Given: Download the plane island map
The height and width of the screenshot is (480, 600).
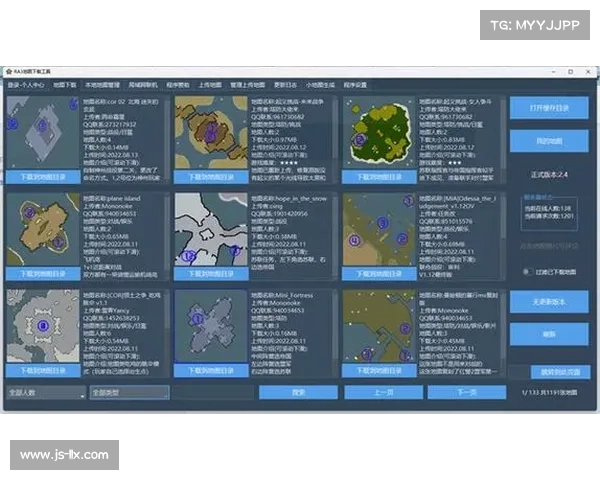Looking at the screenshot, I should coord(43,274).
